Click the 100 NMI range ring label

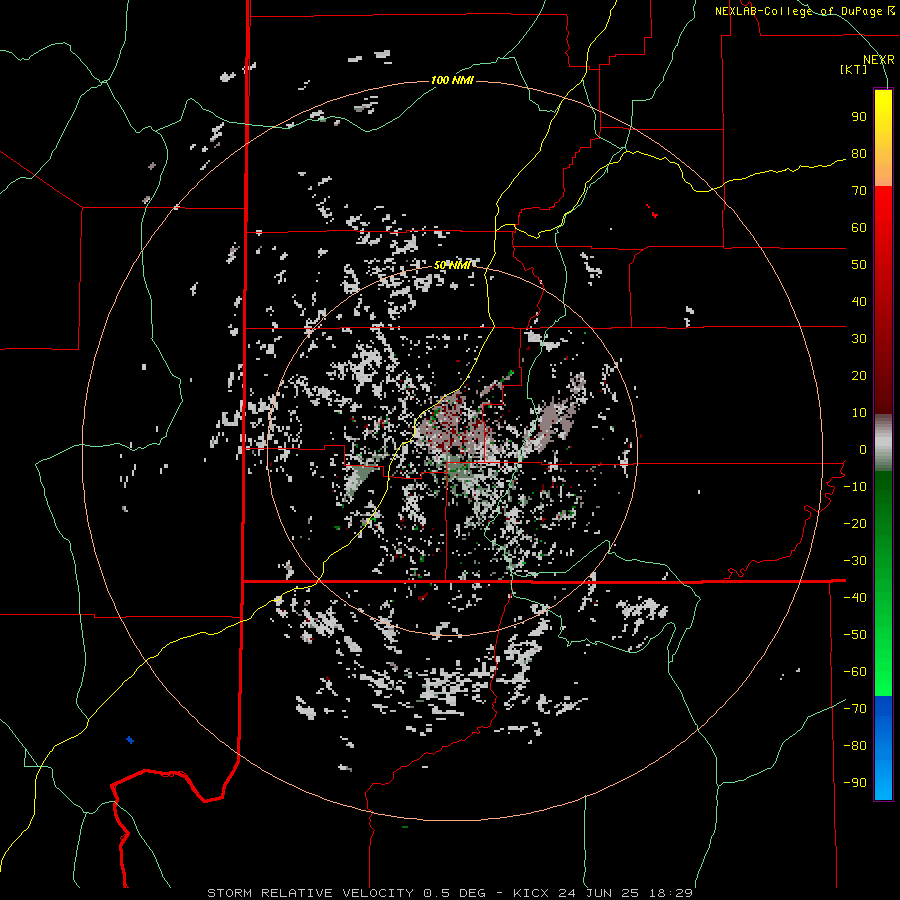[452, 80]
